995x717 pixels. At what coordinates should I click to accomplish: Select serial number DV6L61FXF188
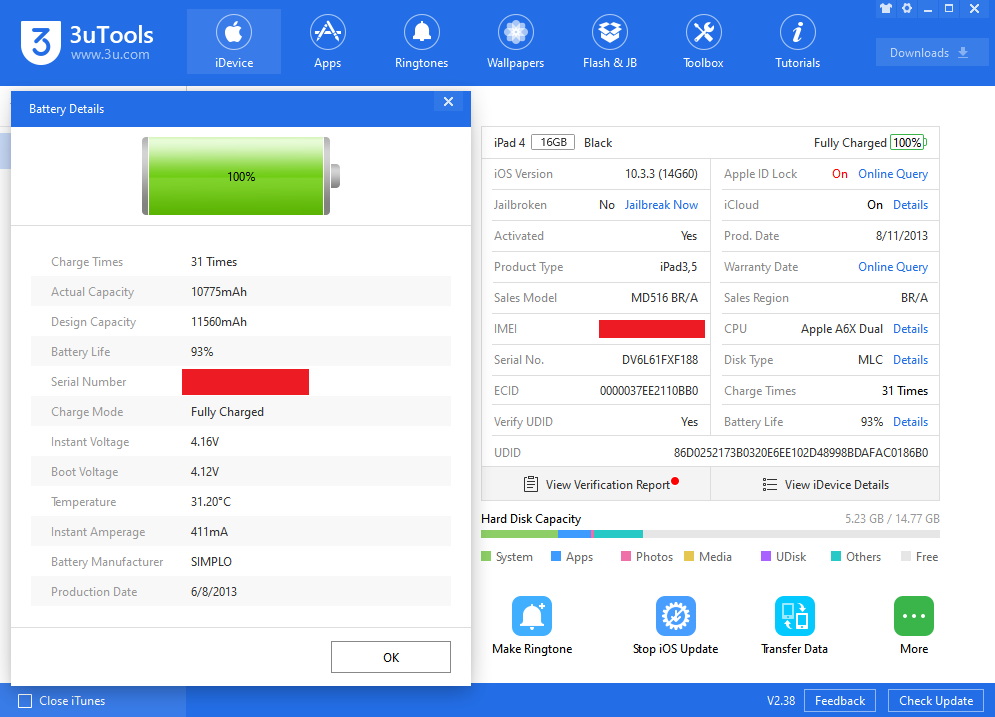660,360
